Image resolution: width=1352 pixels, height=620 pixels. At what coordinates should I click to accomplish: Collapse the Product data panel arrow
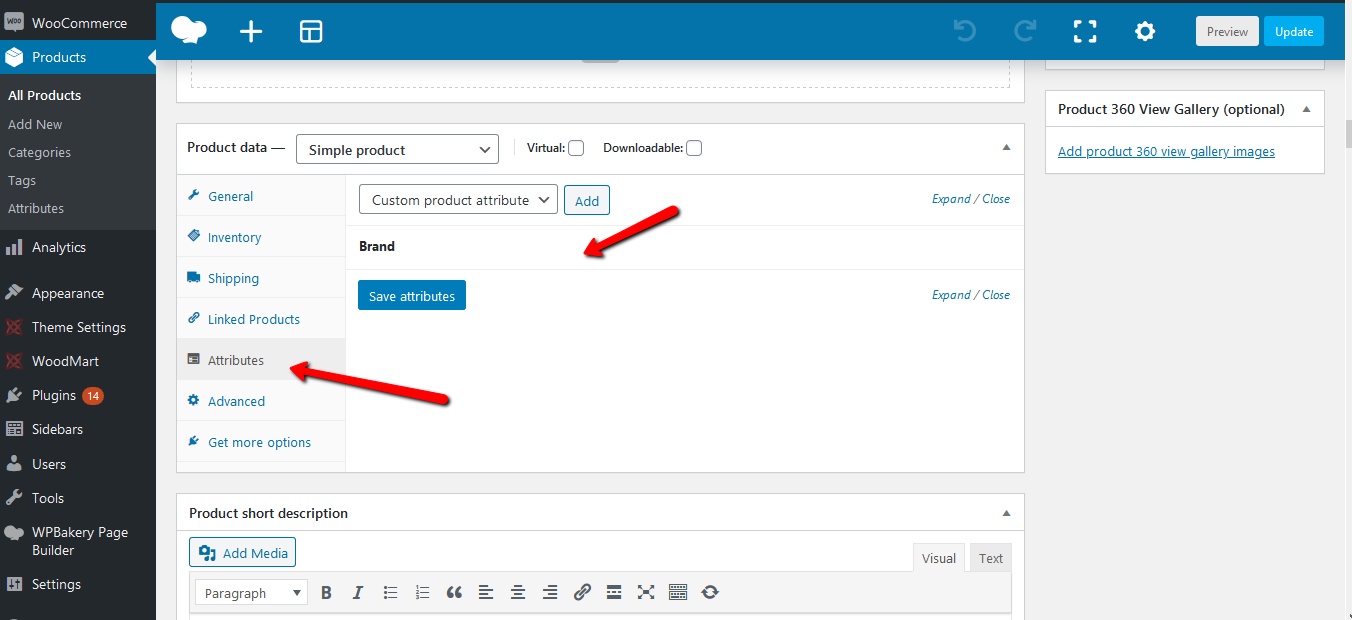coord(1006,147)
